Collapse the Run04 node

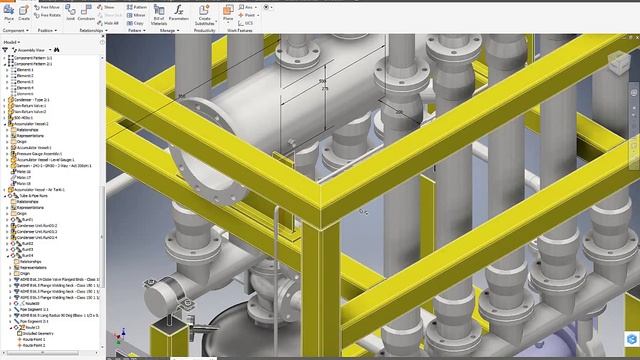pyautogui.click(x=7, y=256)
